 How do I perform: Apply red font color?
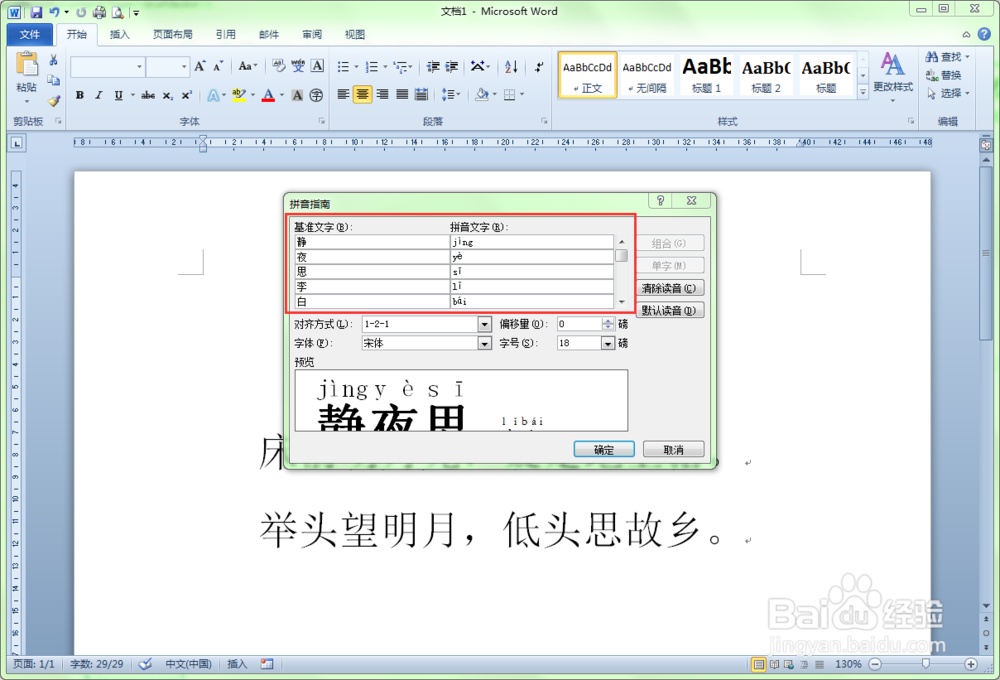coord(268,95)
